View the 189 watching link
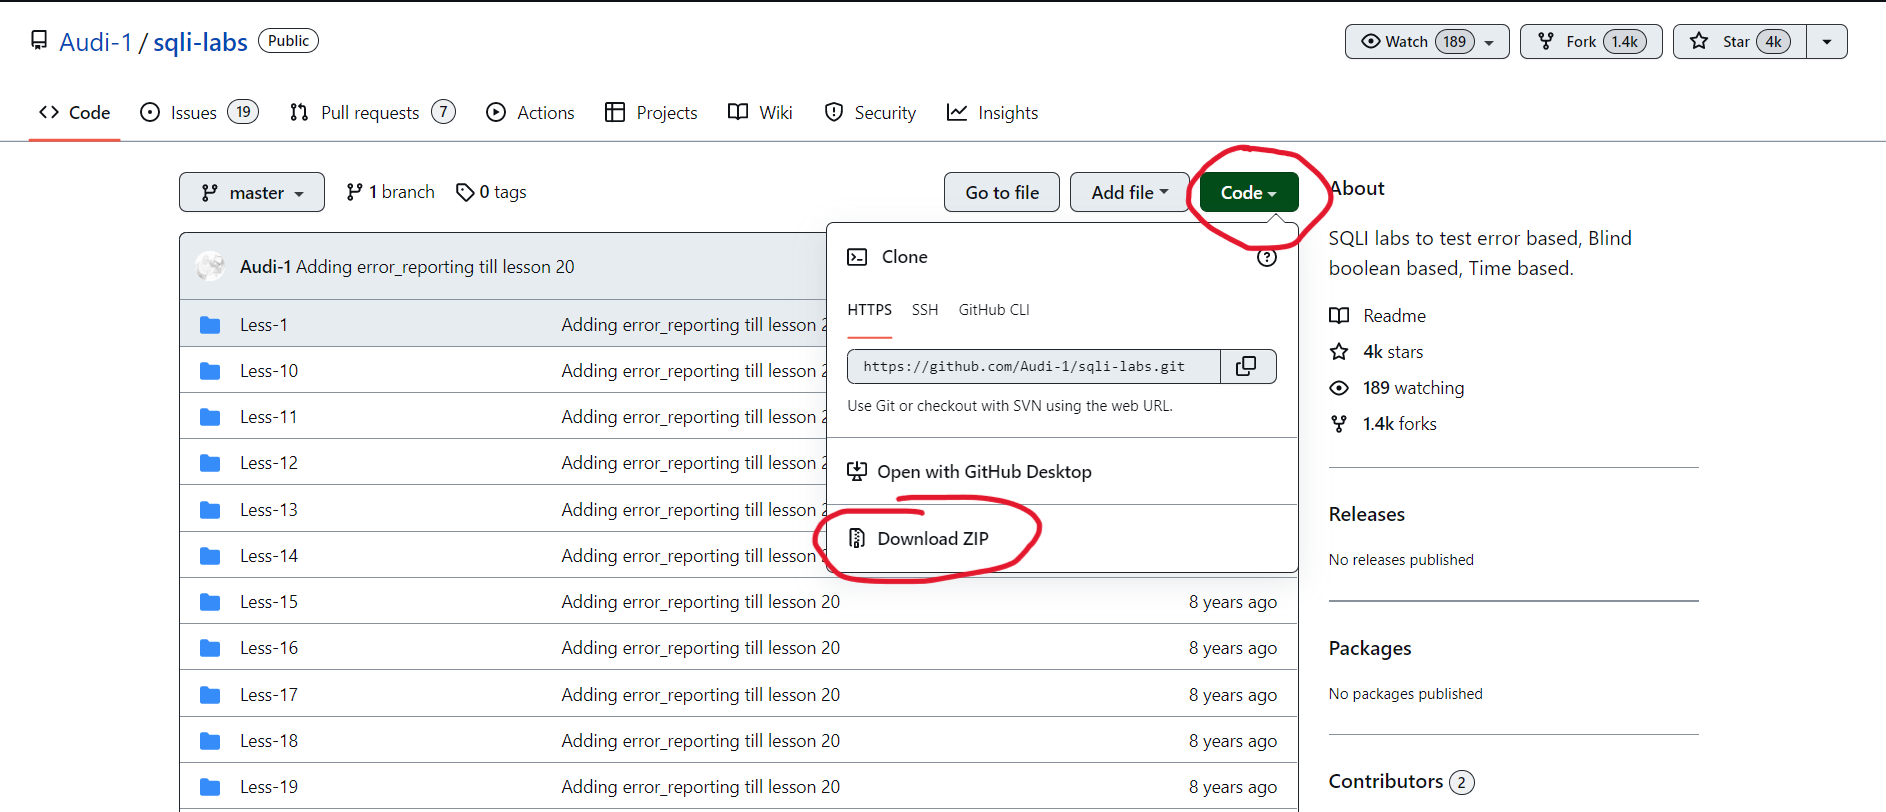 pos(1397,388)
